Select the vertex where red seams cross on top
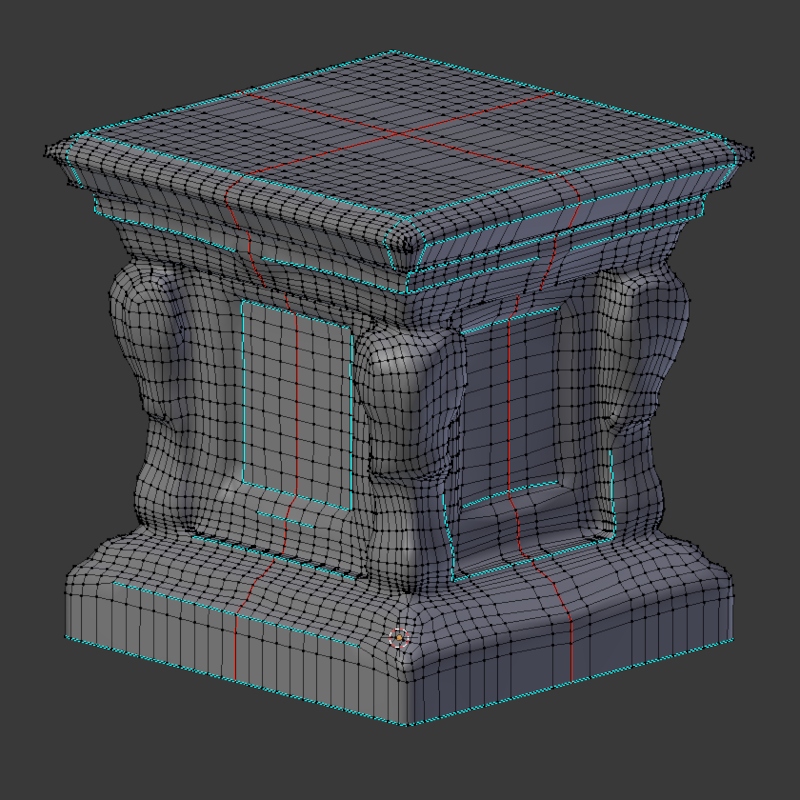Screen dimensions: 800x800 (399, 134)
